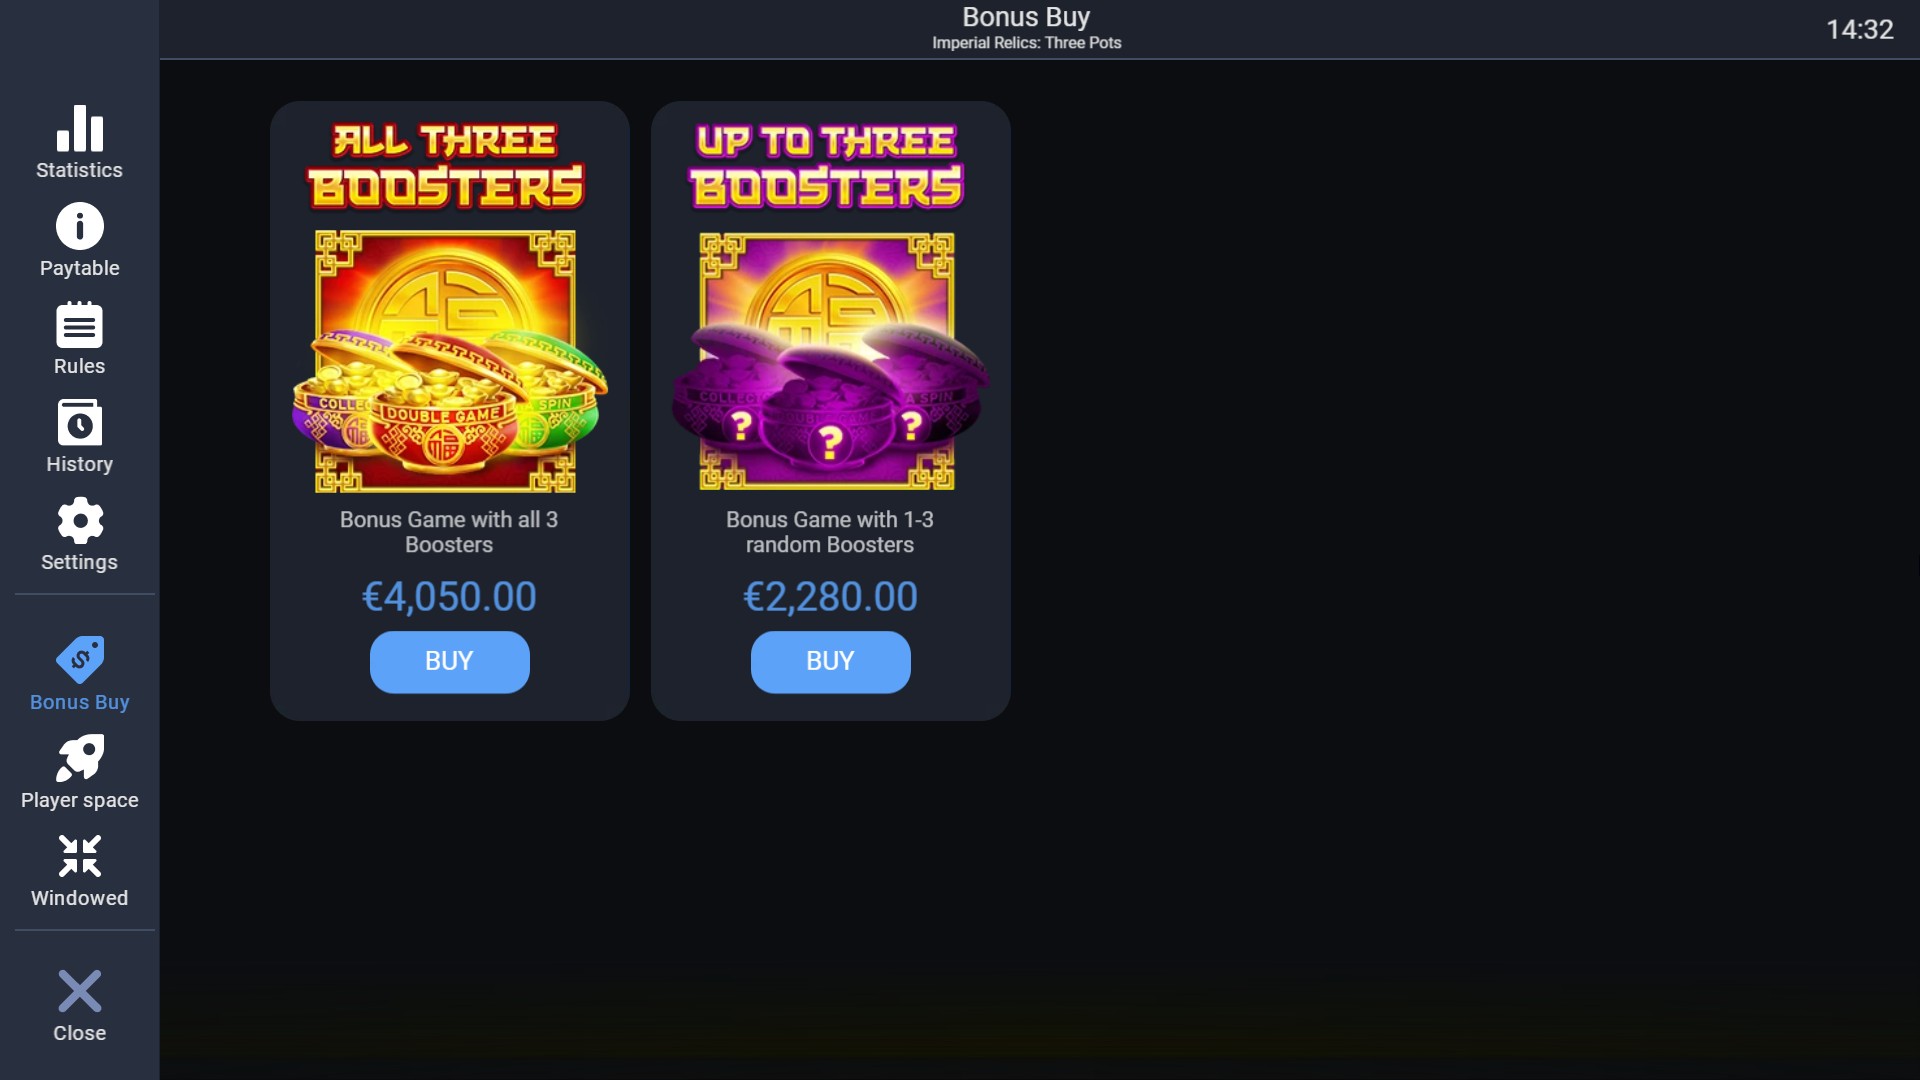Click the €2,280.00 price label
Viewport: 1920px width, 1080px height.
[x=830, y=597]
